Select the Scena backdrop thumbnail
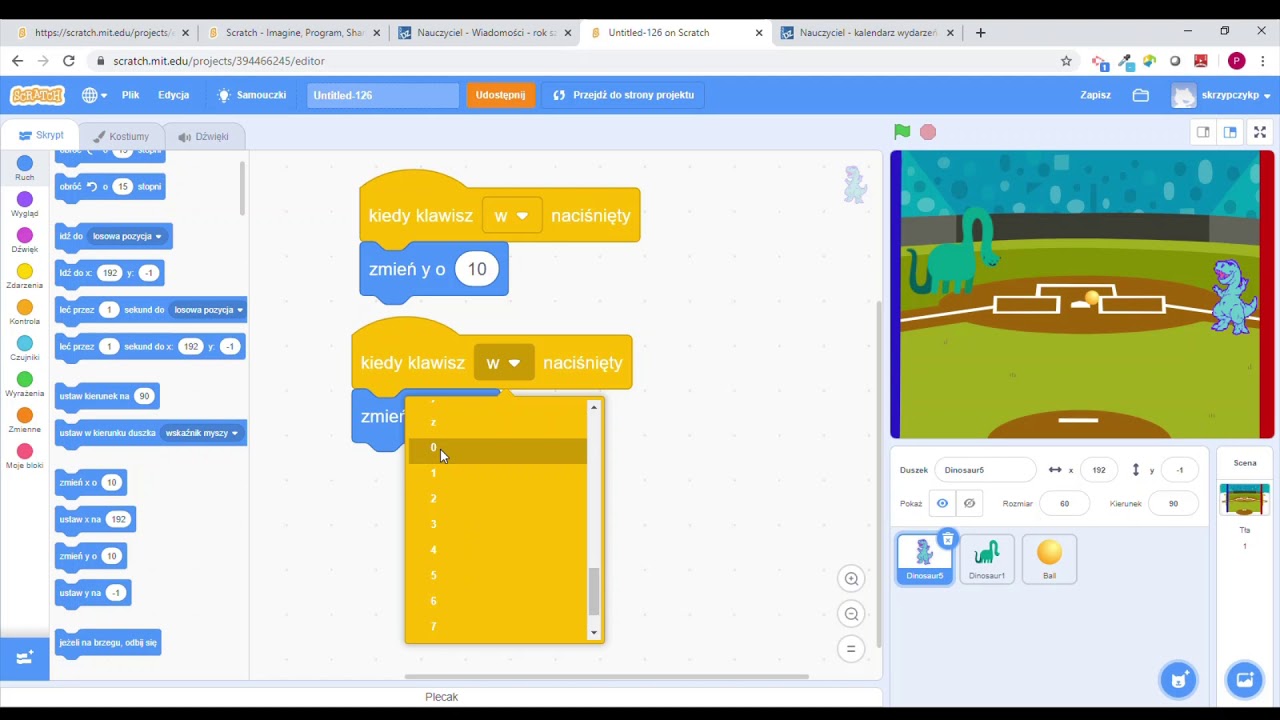 [1245, 498]
